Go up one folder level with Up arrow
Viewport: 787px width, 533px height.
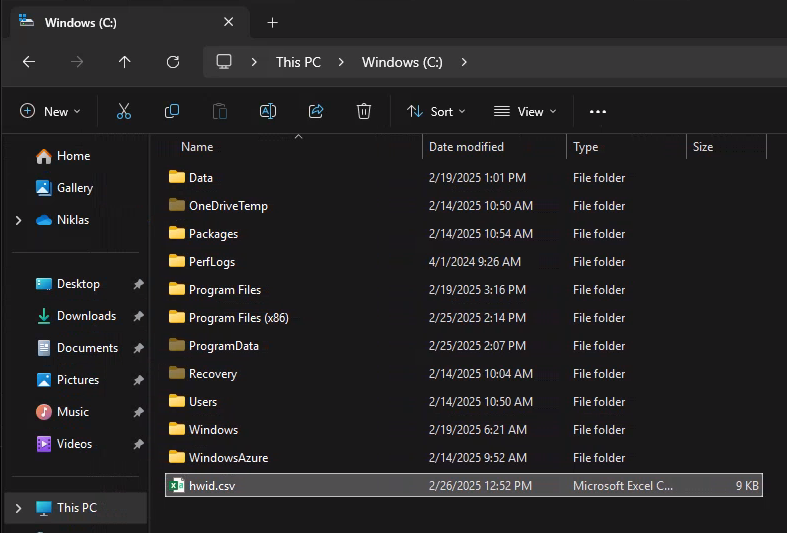click(x=124, y=62)
